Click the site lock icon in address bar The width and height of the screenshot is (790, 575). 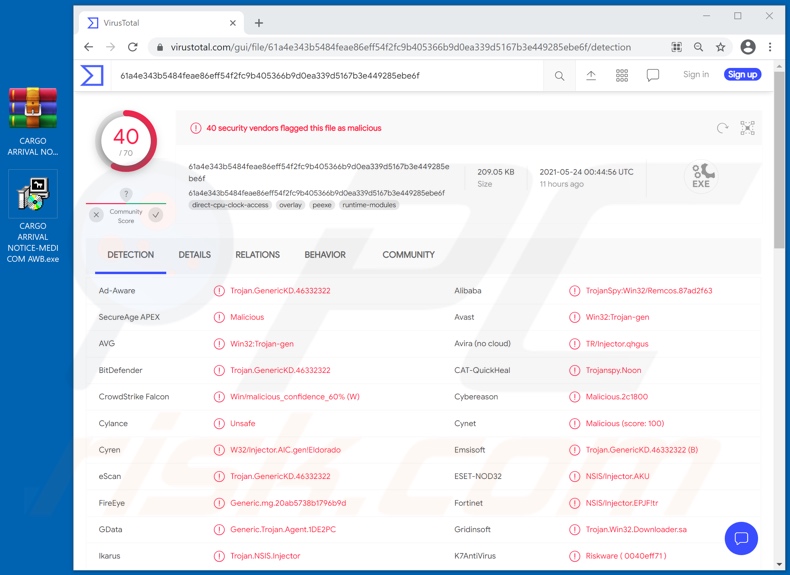click(160, 47)
